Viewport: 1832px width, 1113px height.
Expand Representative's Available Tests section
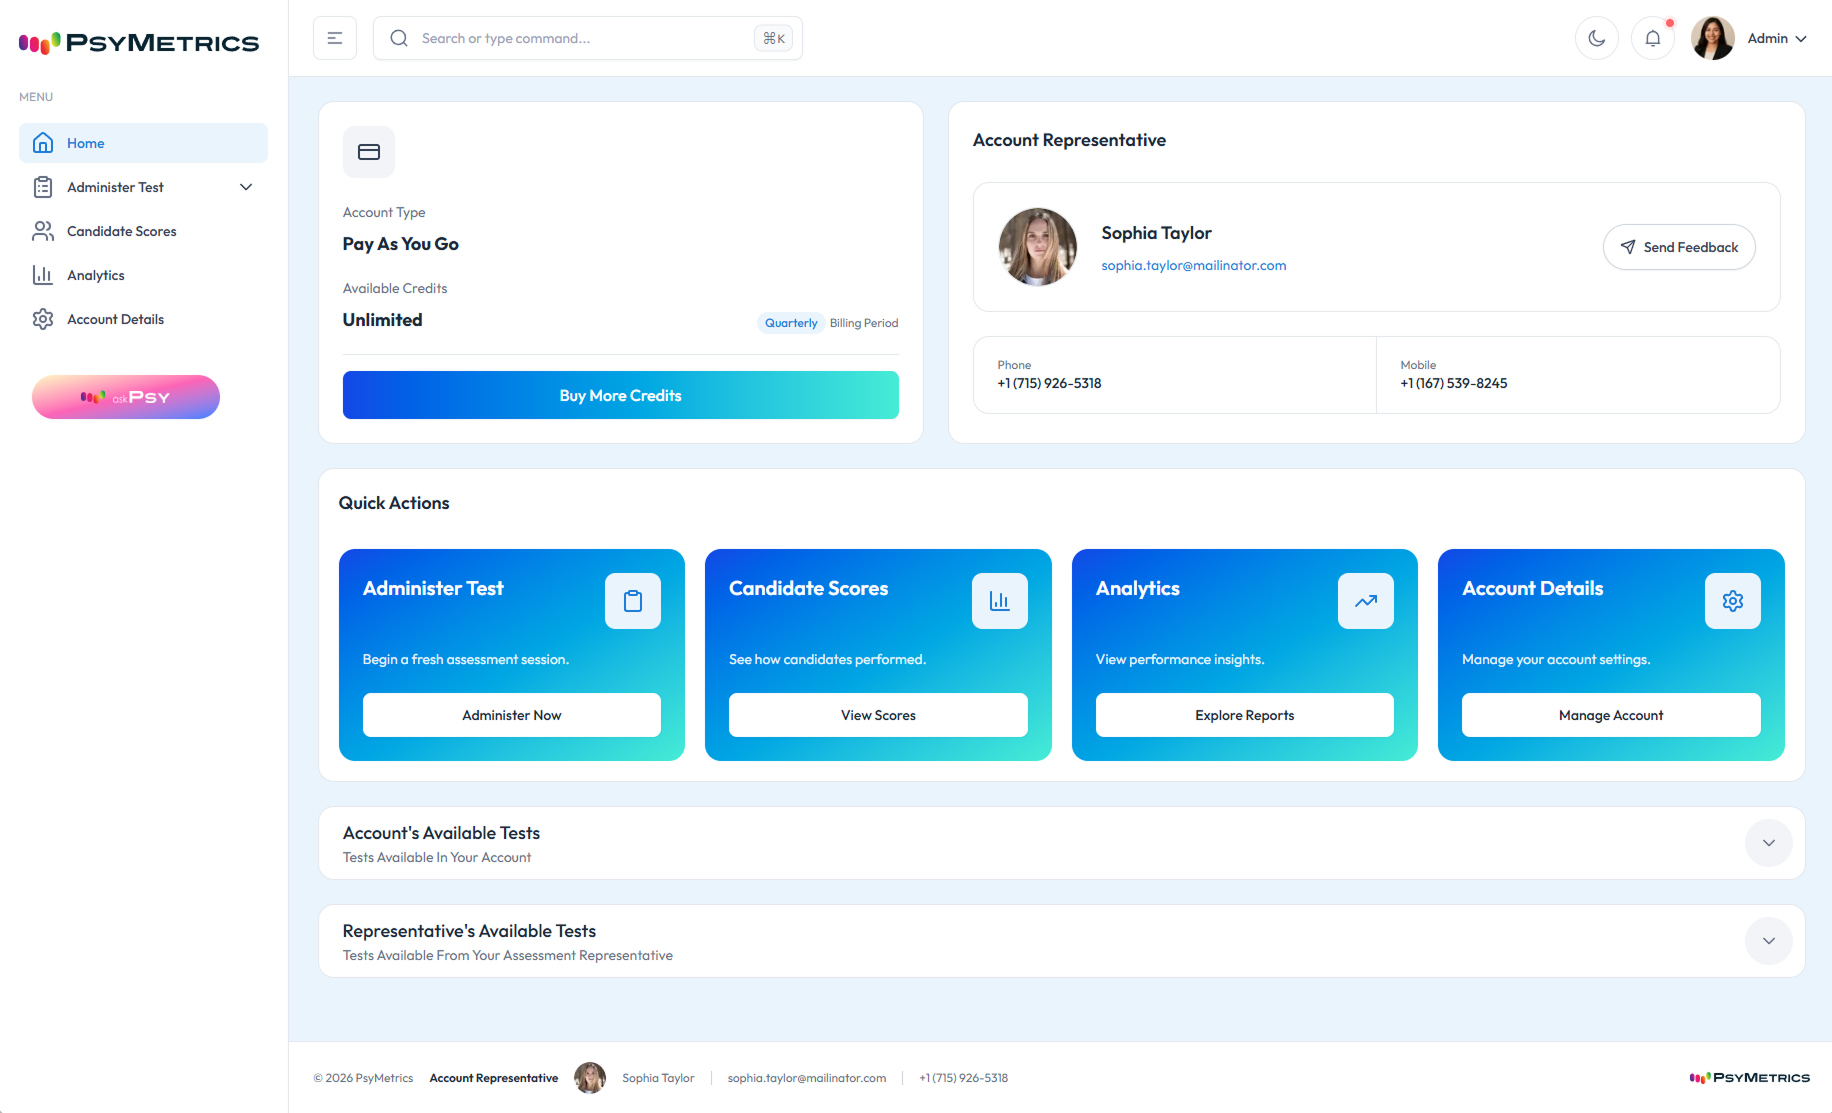(1768, 941)
